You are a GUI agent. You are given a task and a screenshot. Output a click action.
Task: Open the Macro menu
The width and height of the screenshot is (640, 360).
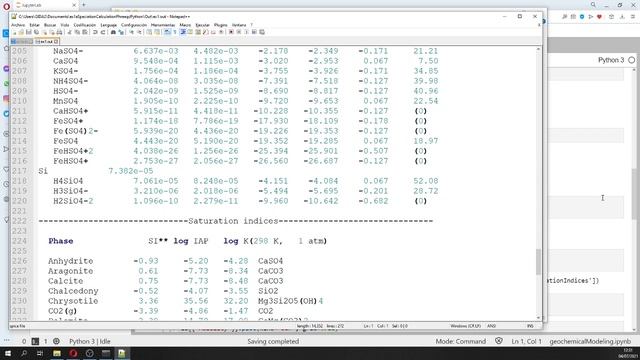(185, 25)
